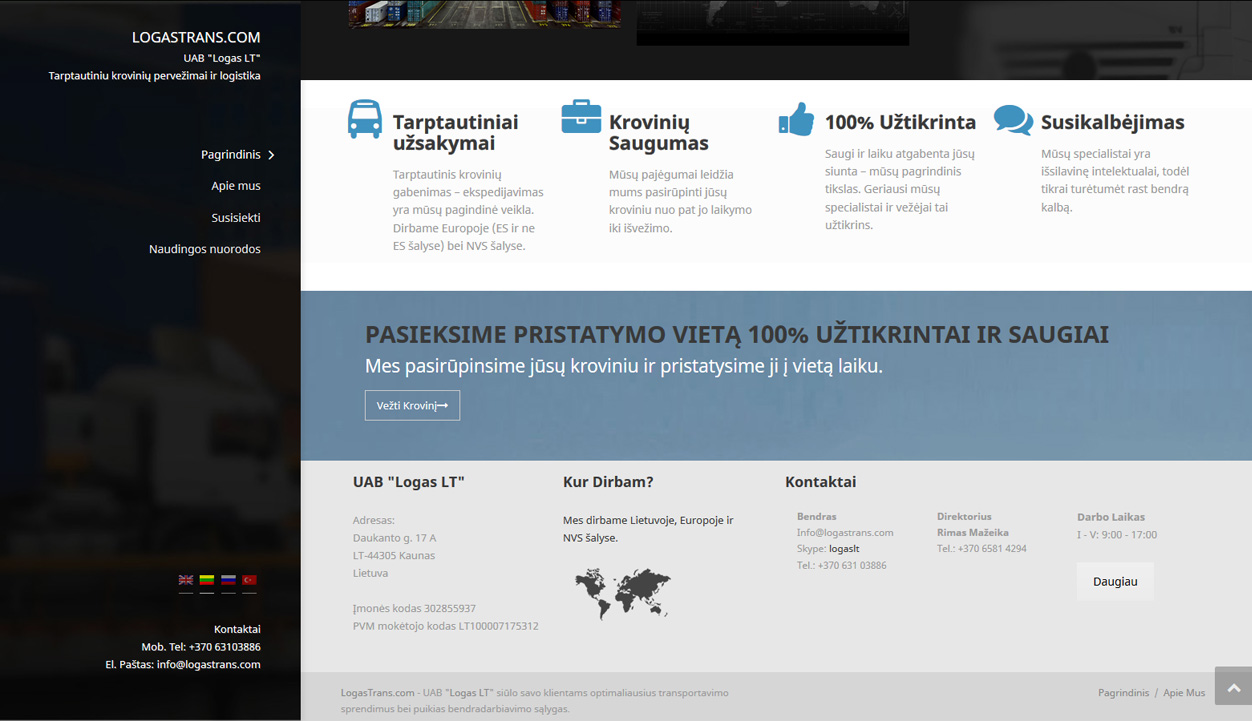Click the Kontaktai footer heading
This screenshot has width=1252, height=721.
click(820, 482)
